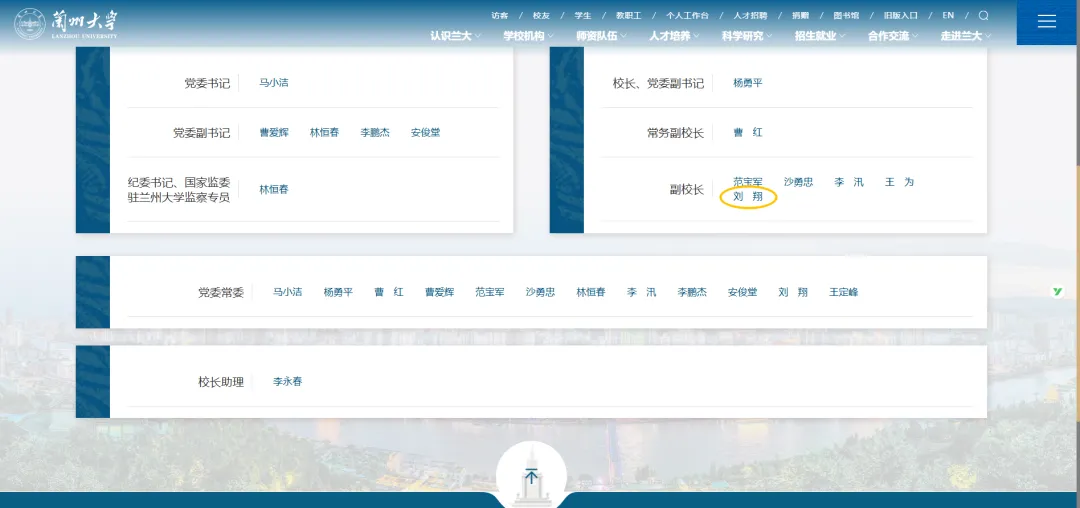Open the 捐赠 top link
This screenshot has height=508, width=1080.
[800, 15]
